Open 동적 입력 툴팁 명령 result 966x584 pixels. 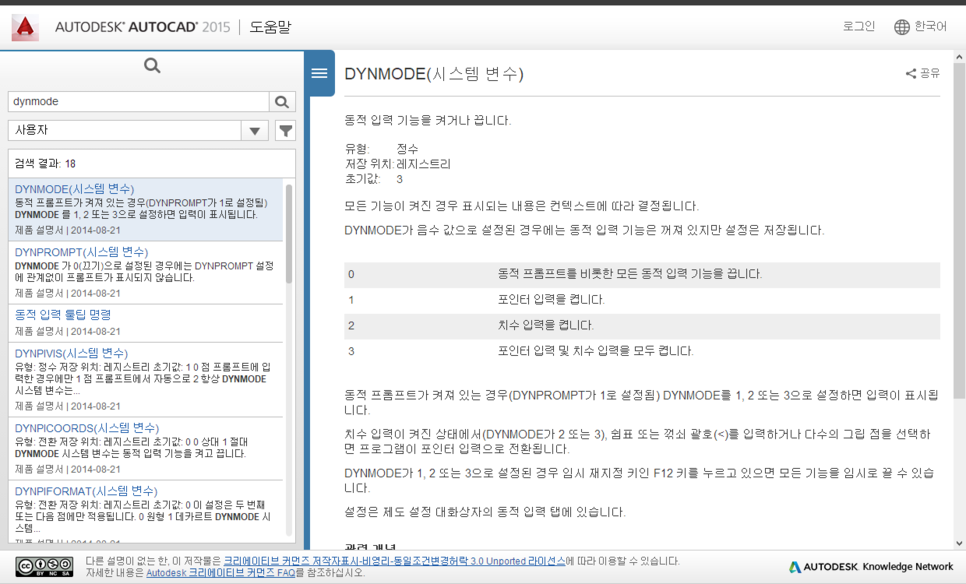pyautogui.click(x=63, y=315)
